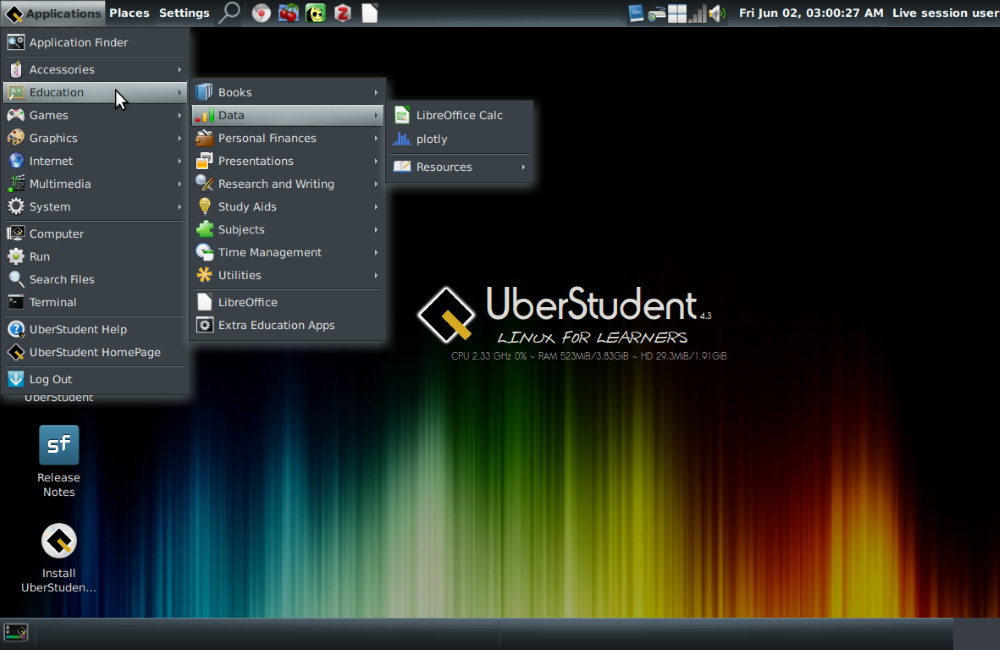1000x650 pixels.
Task: Expand Personal Finances submenu
Action: (288, 138)
